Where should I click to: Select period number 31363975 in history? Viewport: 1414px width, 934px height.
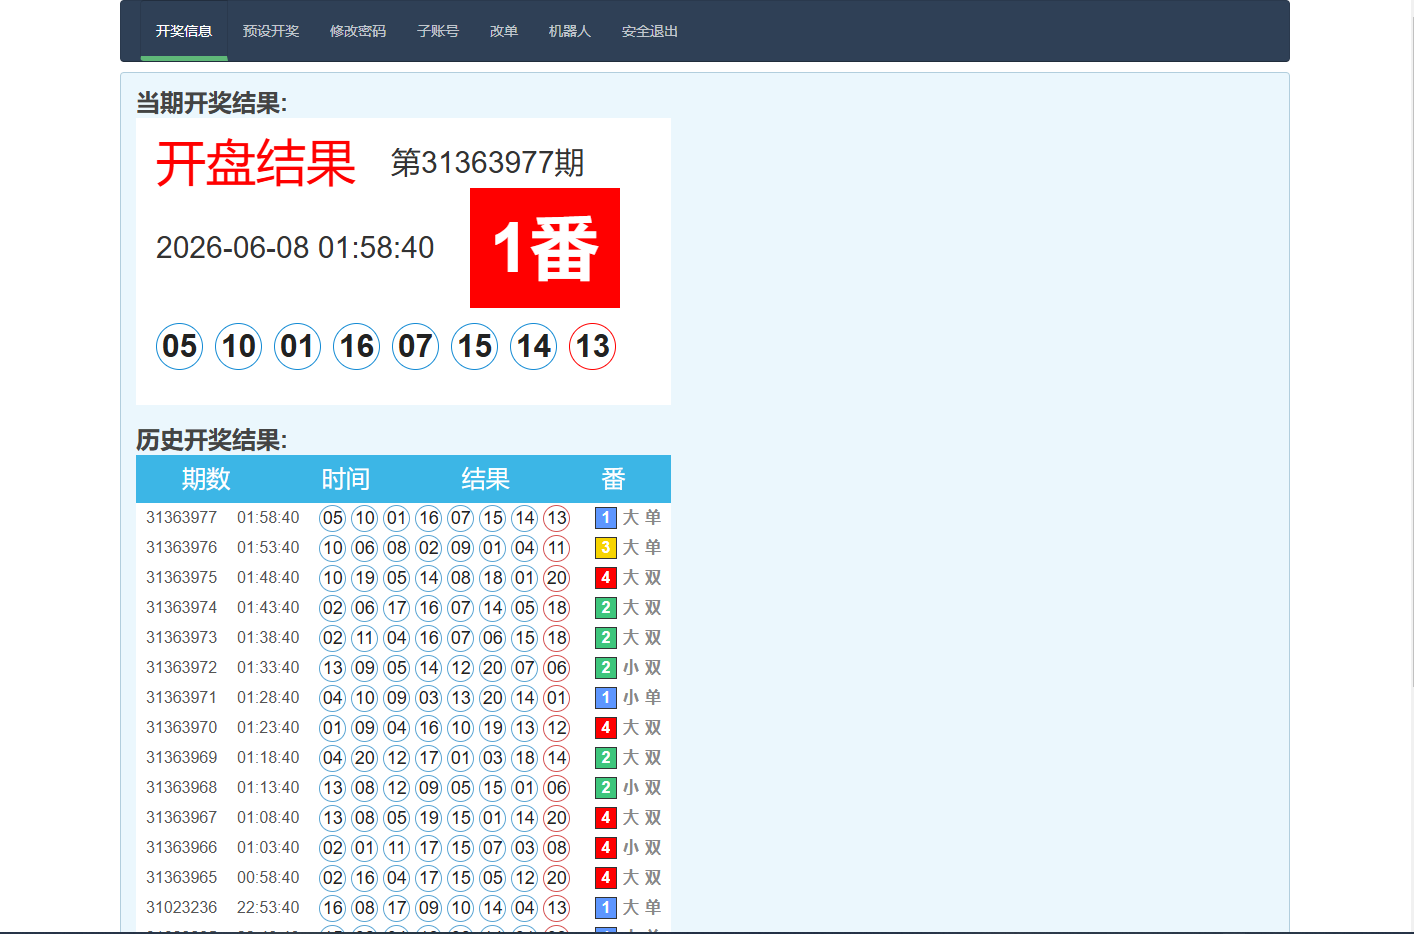[x=182, y=578]
